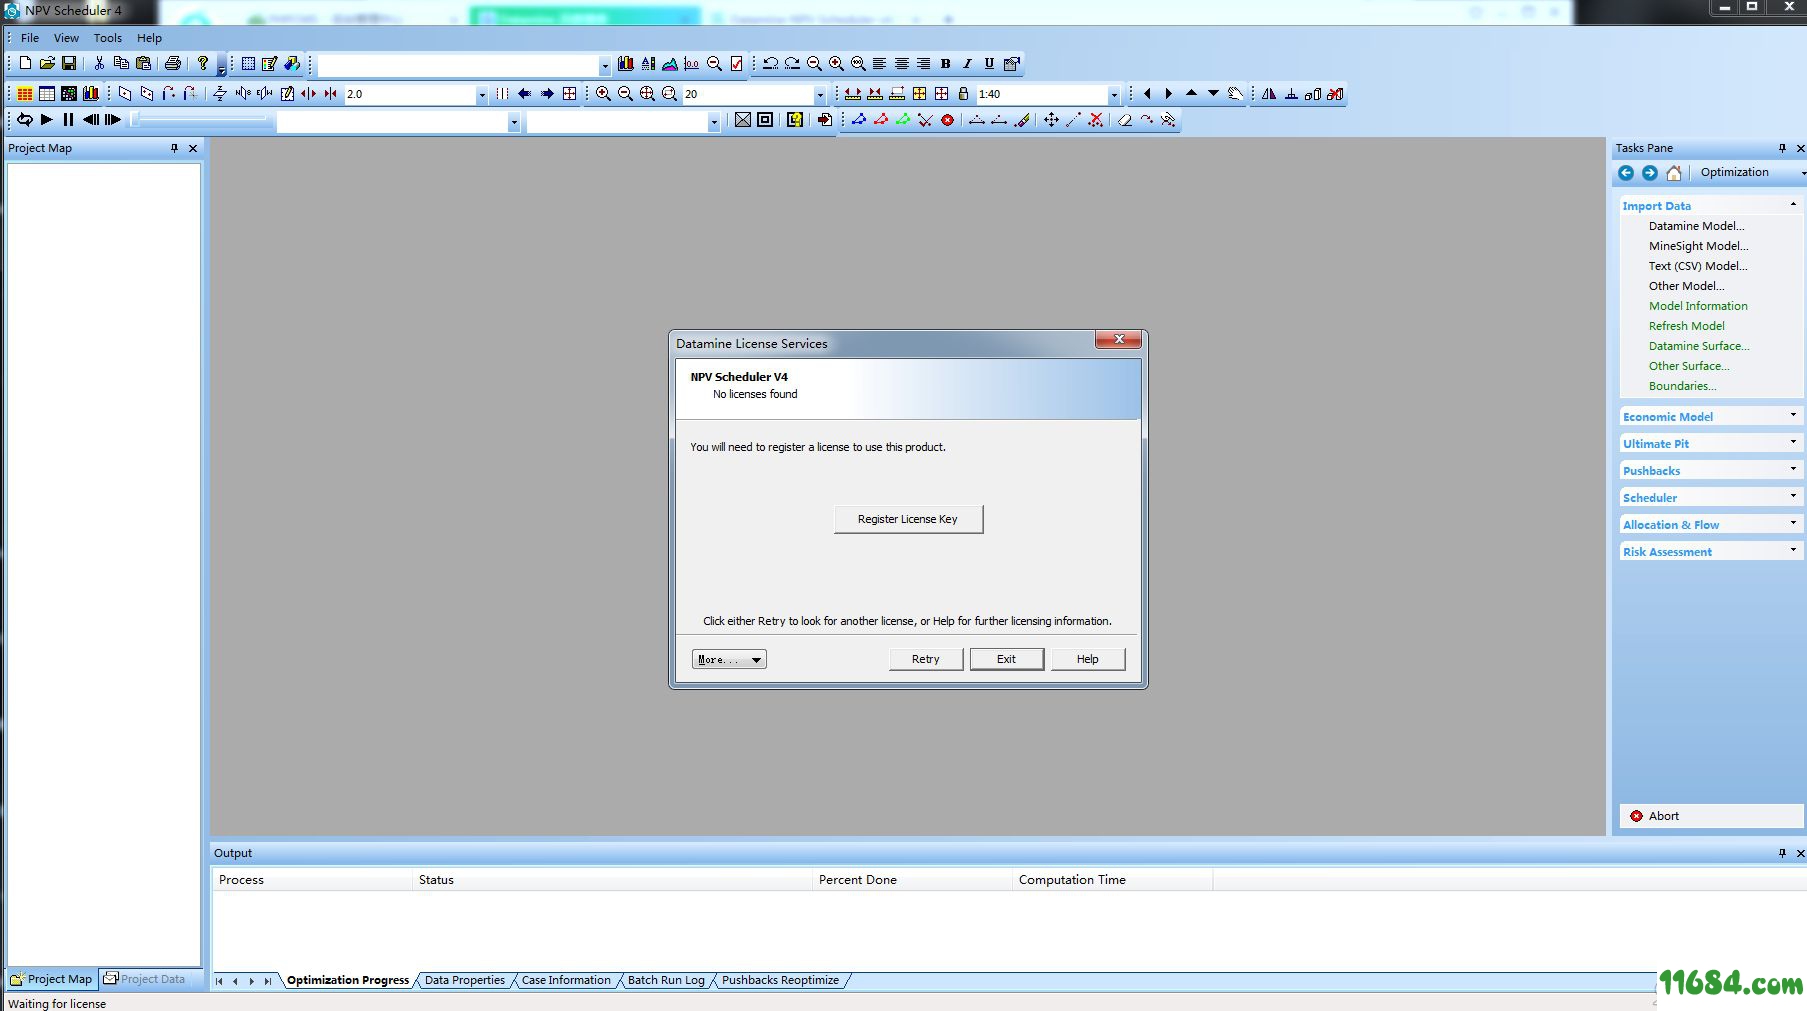Screen dimensions: 1807x1011
Task: Click the blue right arrow icon
Action: pos(547,93)
